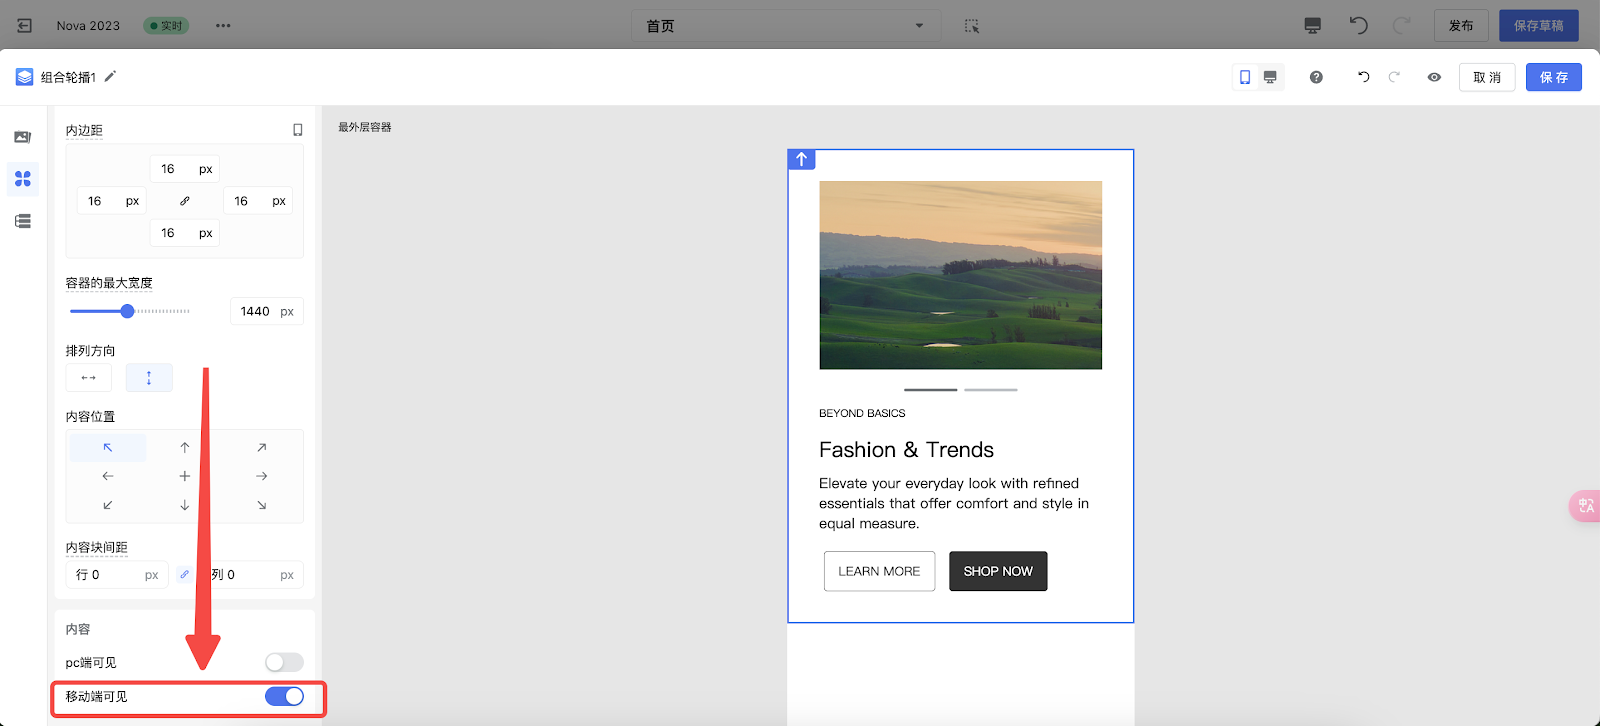Click the top bar redo arrow

pos(1402,25)
